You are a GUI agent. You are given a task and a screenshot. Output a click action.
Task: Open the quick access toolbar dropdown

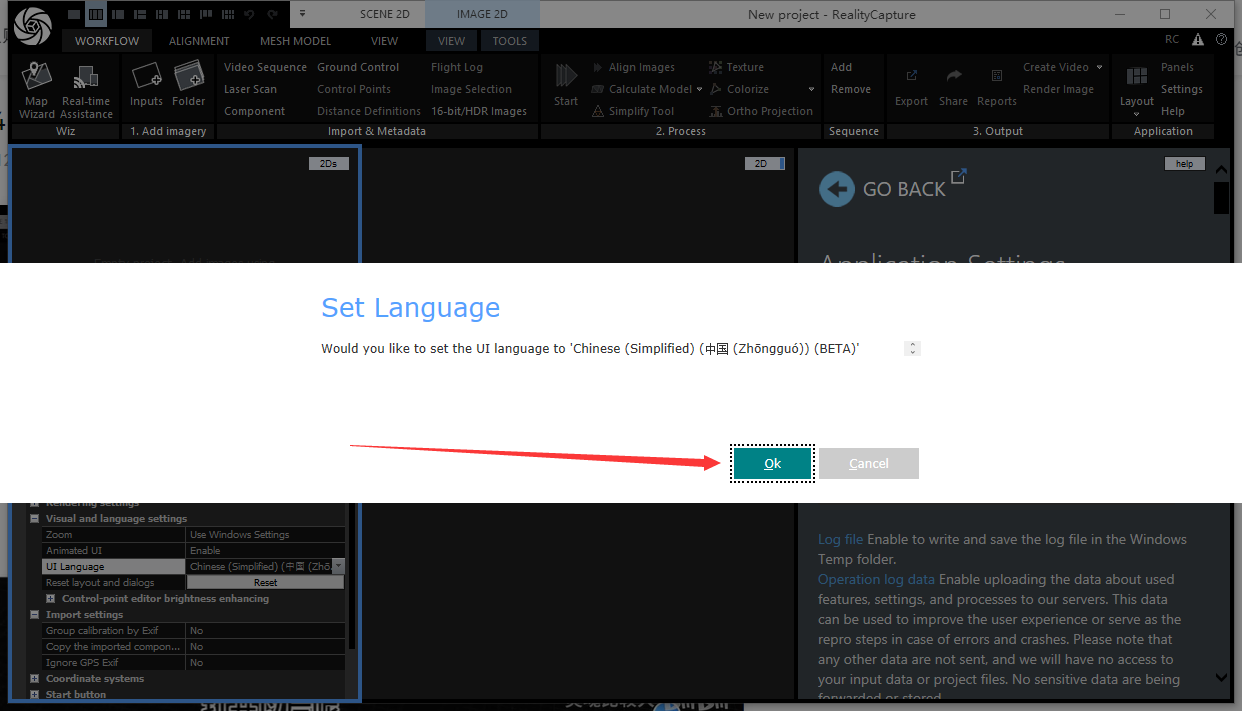(302, 14)
